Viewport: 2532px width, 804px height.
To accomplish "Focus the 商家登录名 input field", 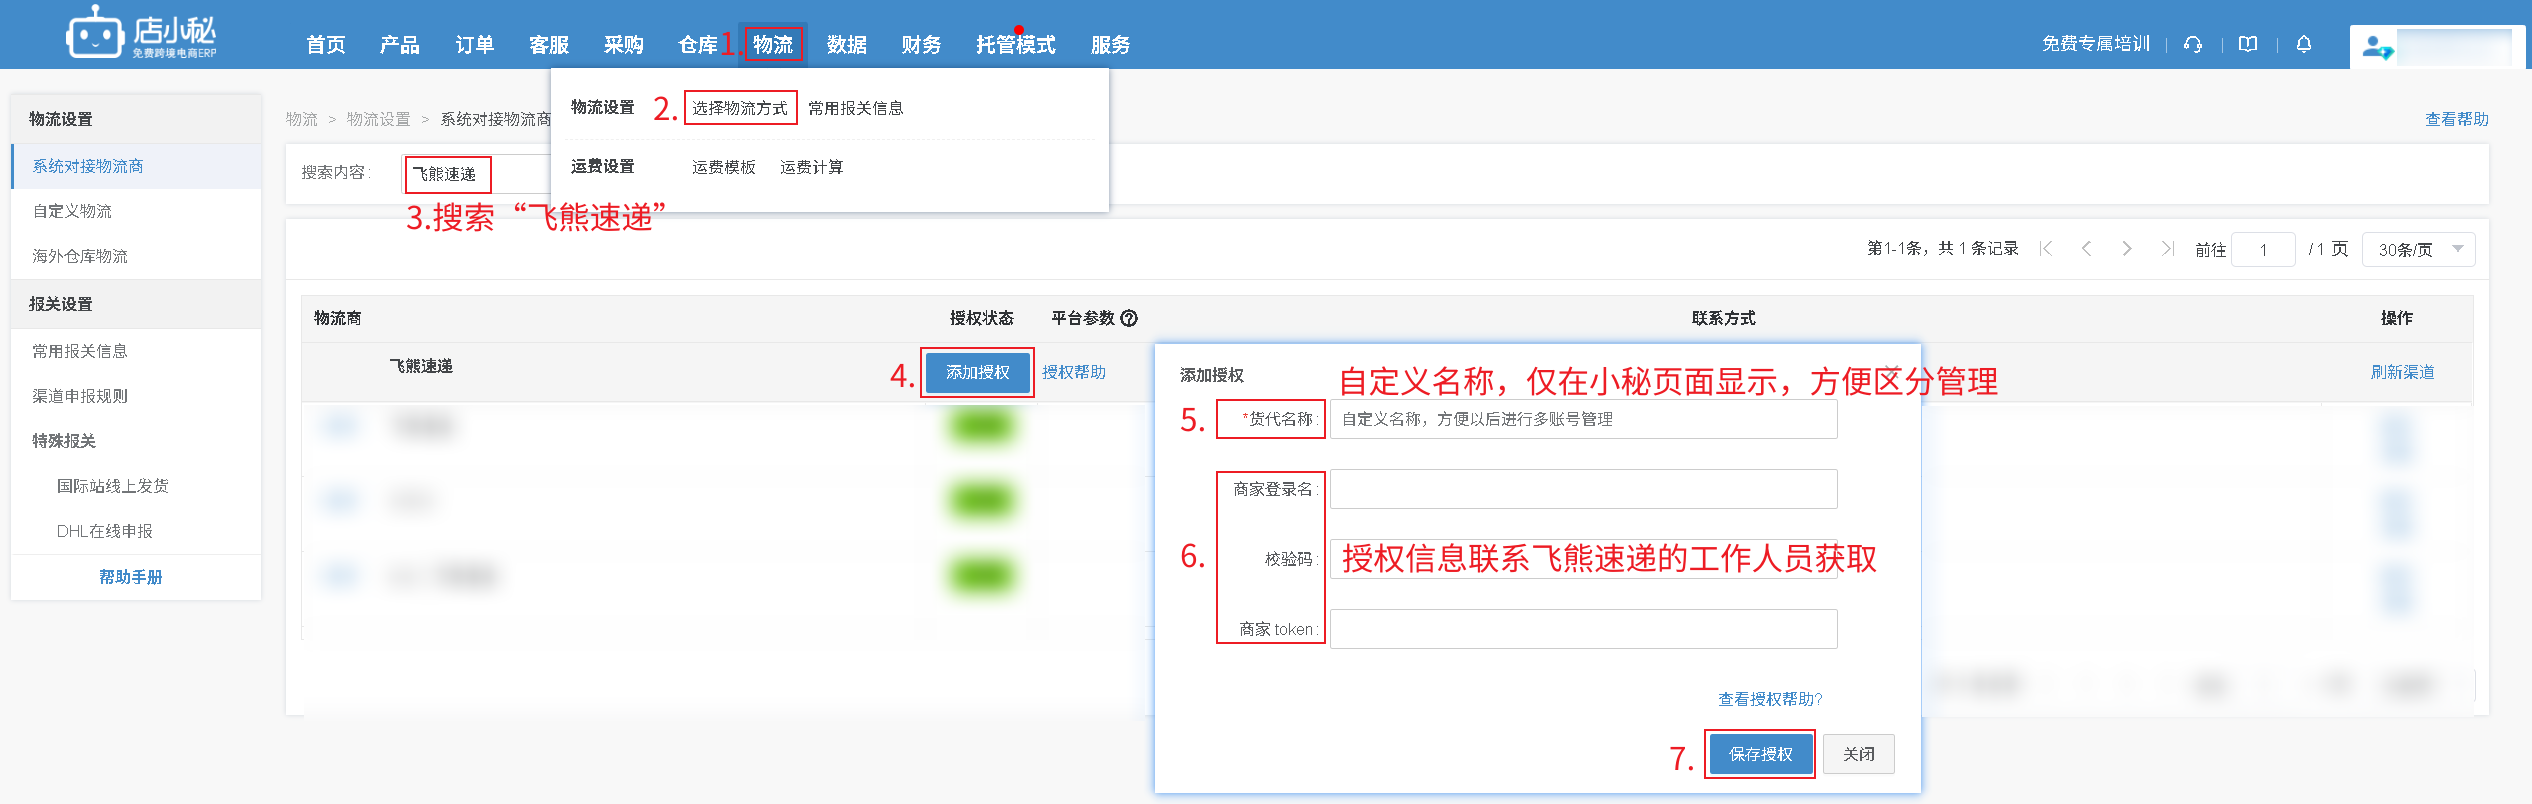I will coord(1583,489).
